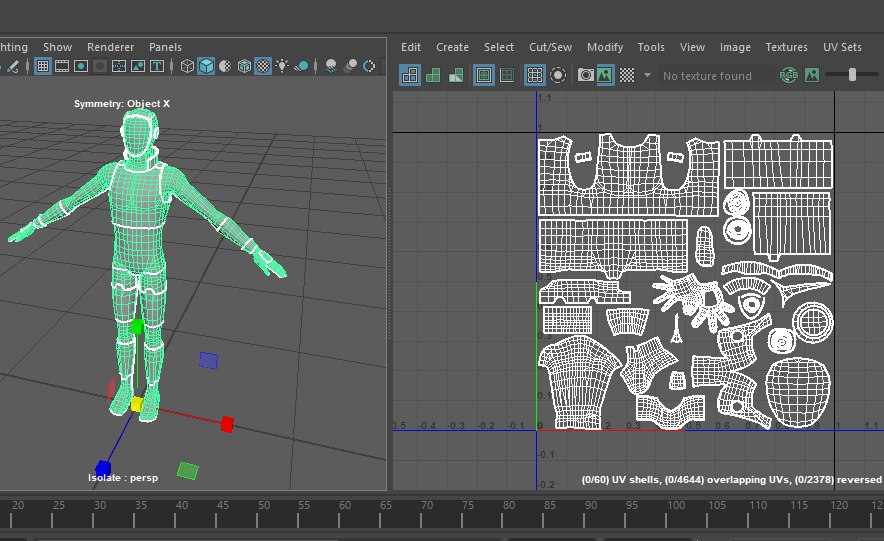The width and height of the screenshot is (884, 541).
Task: Open the Show menu in viewport panel
Action: tap(58, 47)
